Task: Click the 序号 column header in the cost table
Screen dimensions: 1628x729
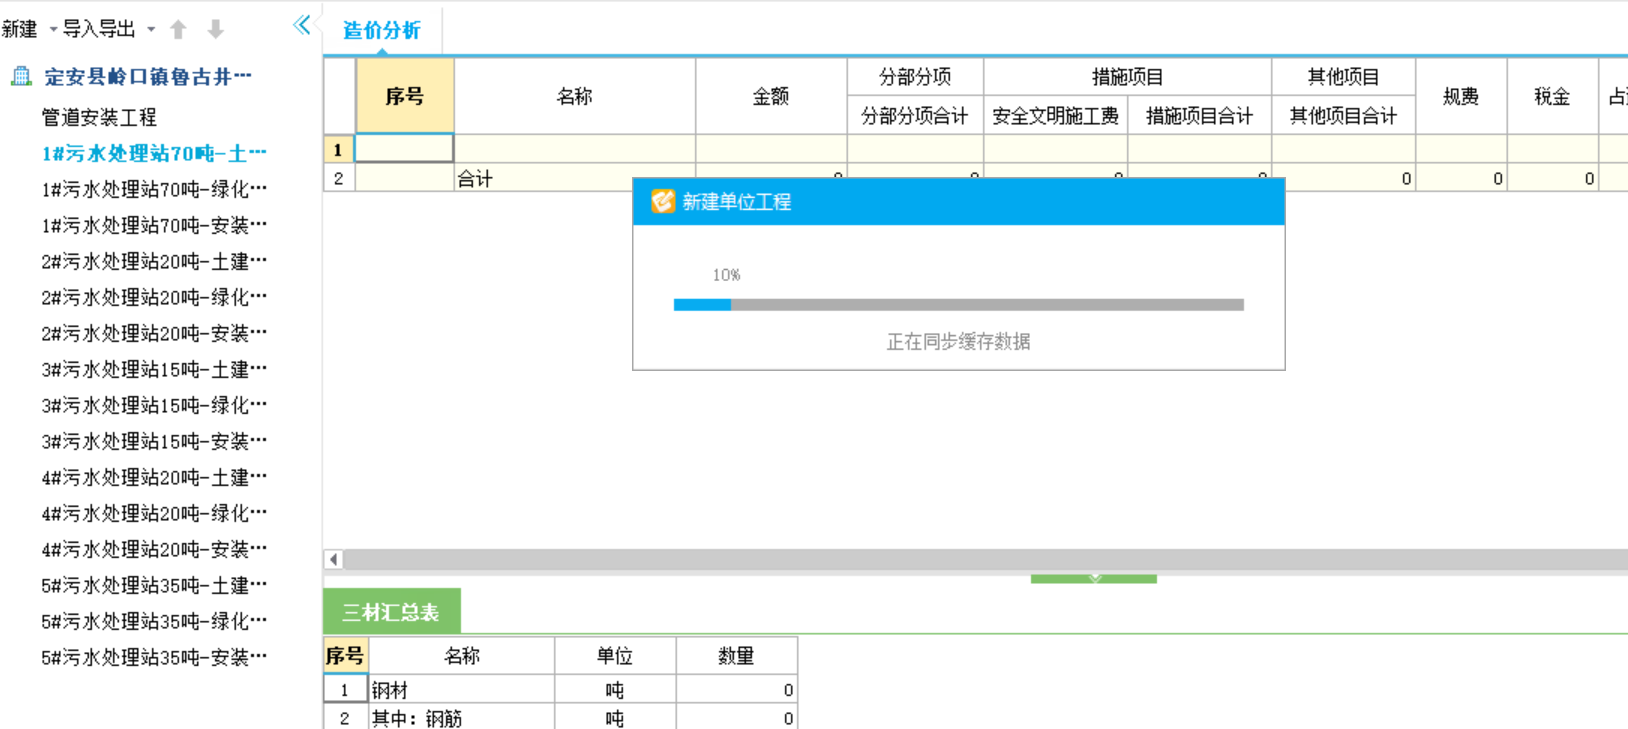Action: coord(405,96)
